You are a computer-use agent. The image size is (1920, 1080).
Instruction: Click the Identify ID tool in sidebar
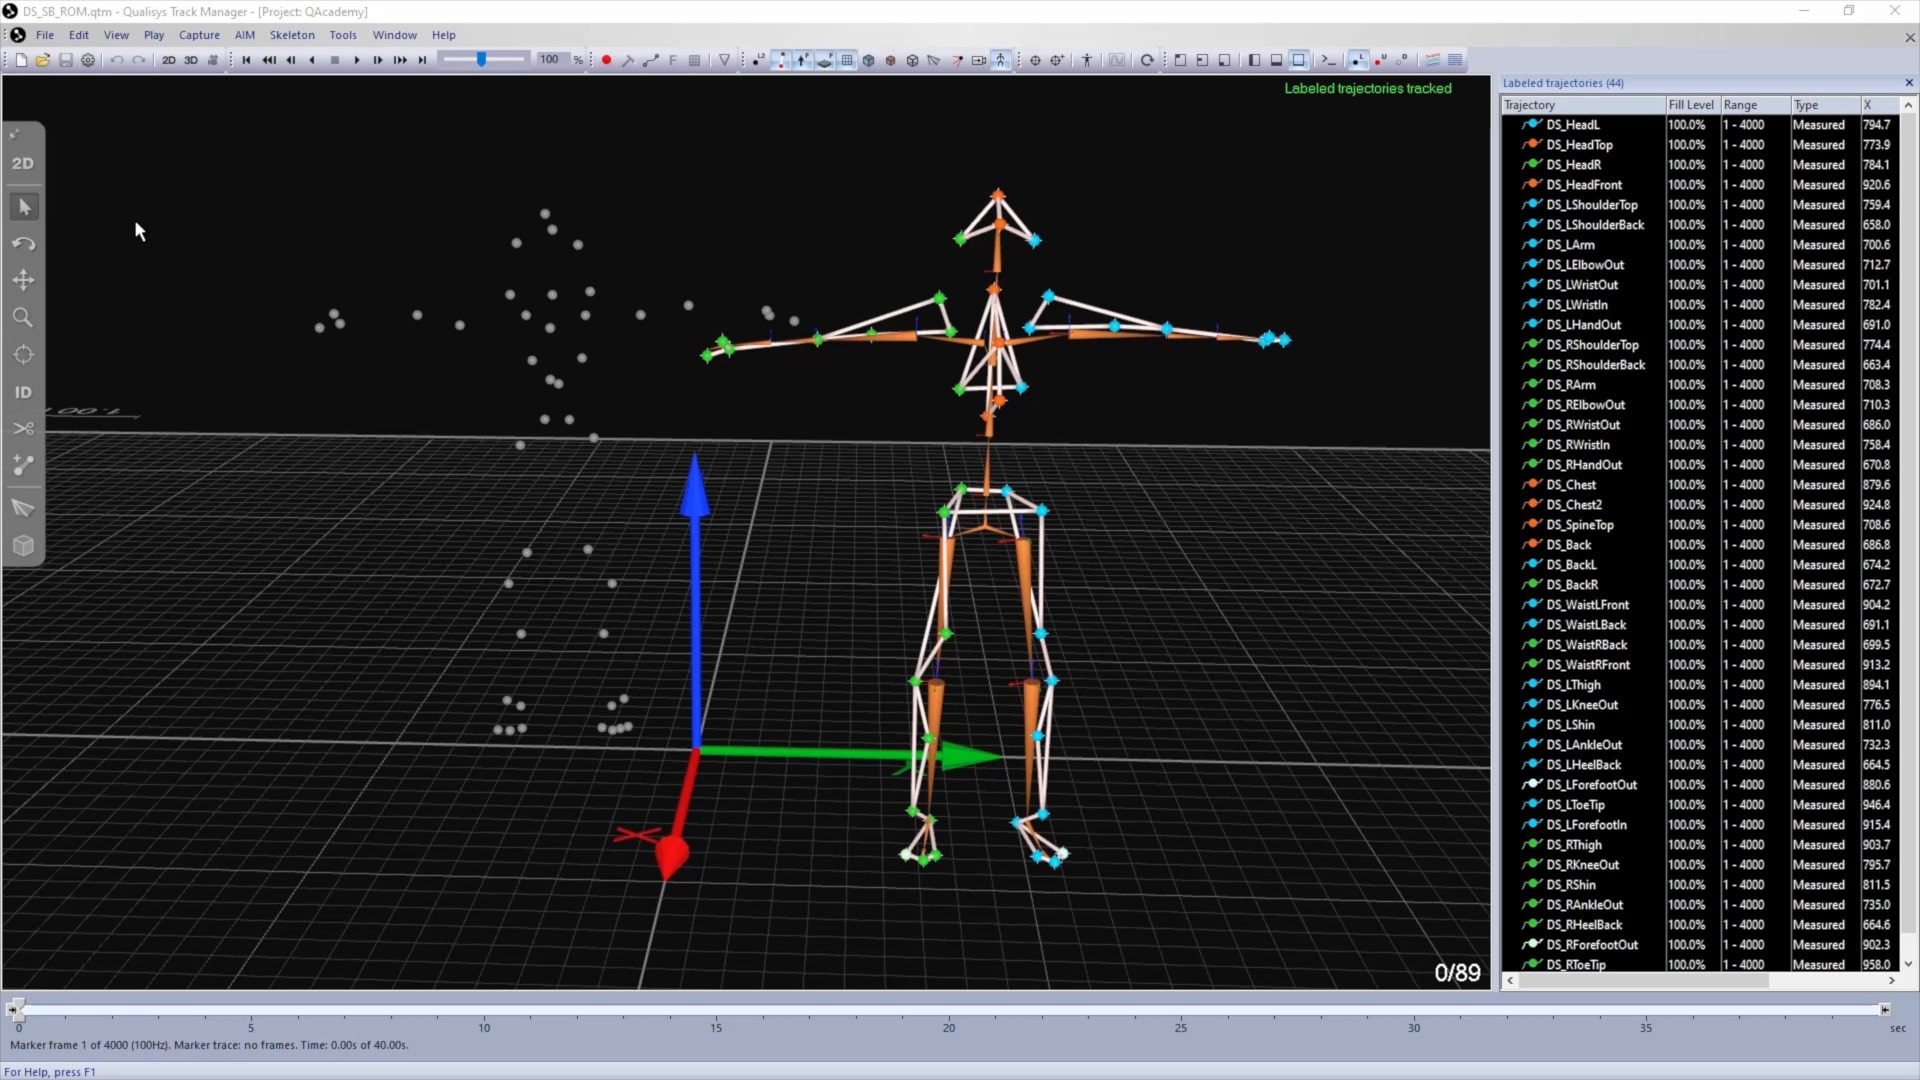click(23, 392)
